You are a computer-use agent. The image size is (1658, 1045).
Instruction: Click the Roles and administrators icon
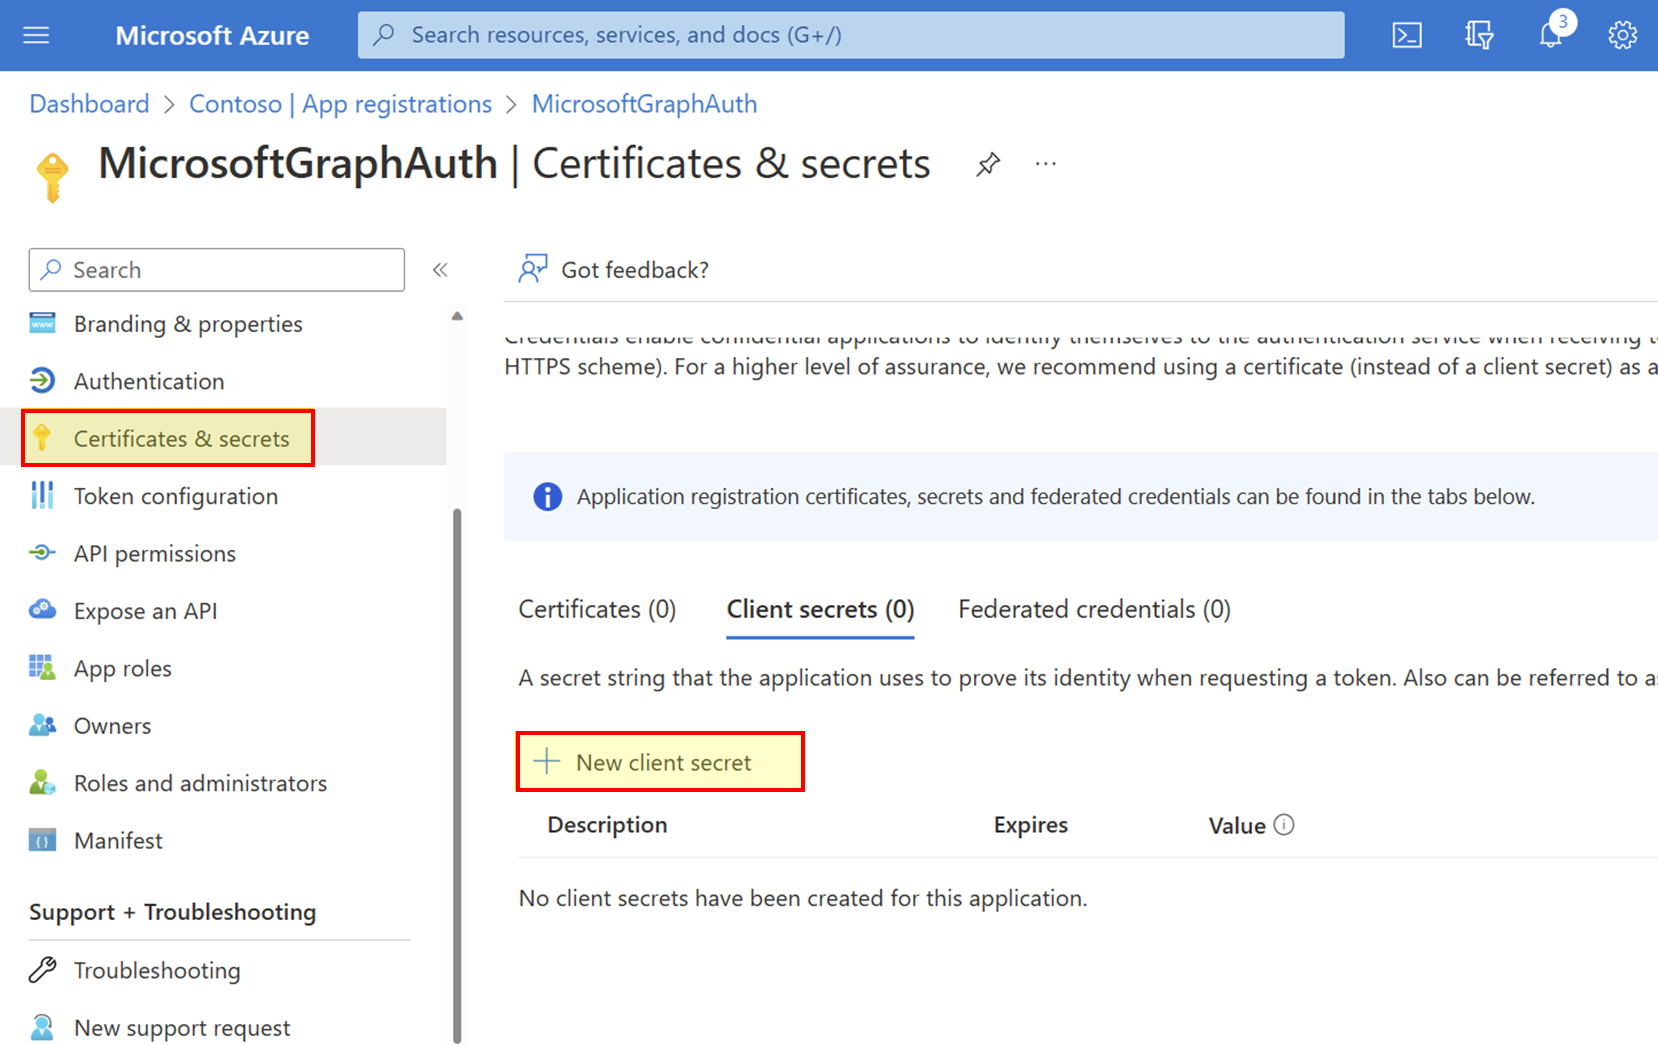tap(42, 783)
